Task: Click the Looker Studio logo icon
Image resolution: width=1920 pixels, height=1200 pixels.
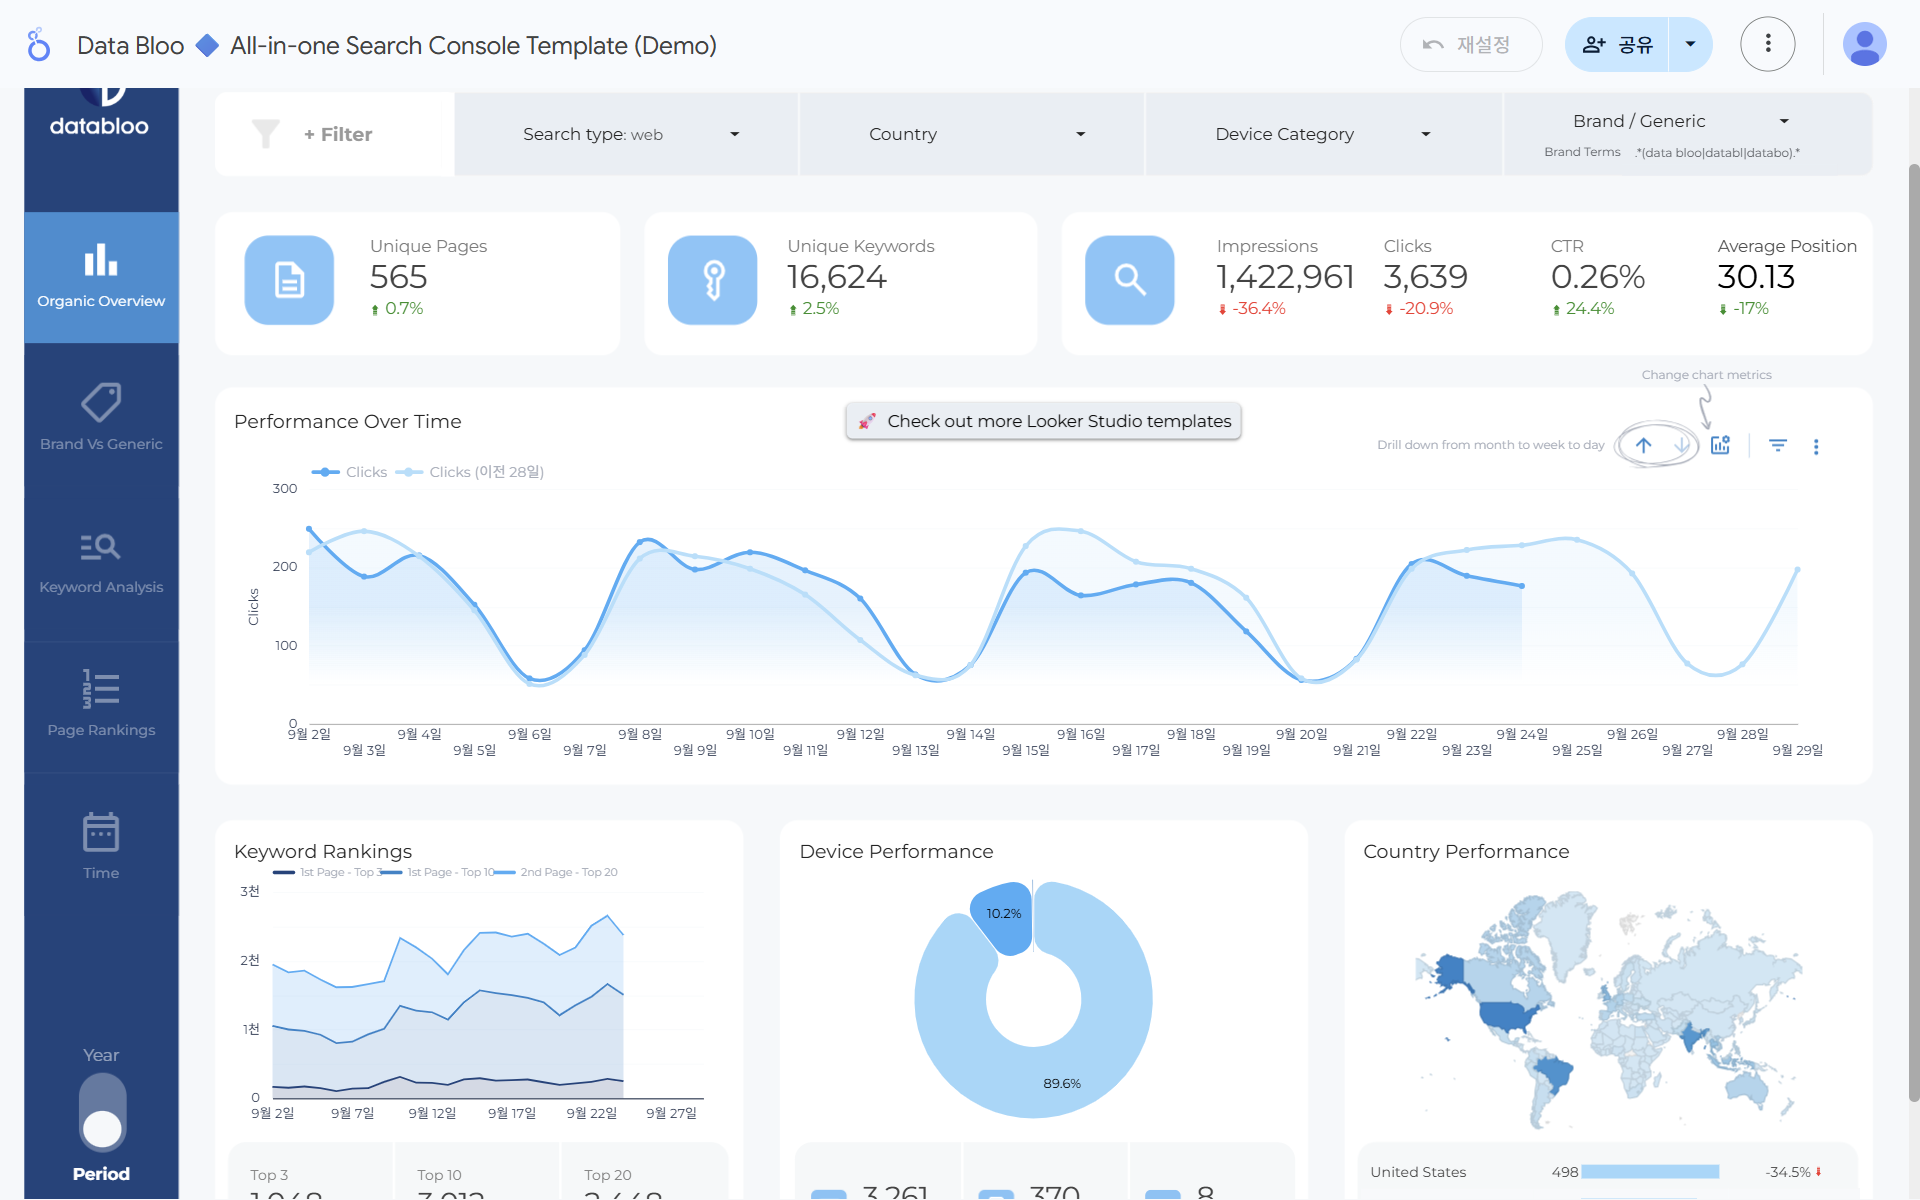Action: pos(38,45)
